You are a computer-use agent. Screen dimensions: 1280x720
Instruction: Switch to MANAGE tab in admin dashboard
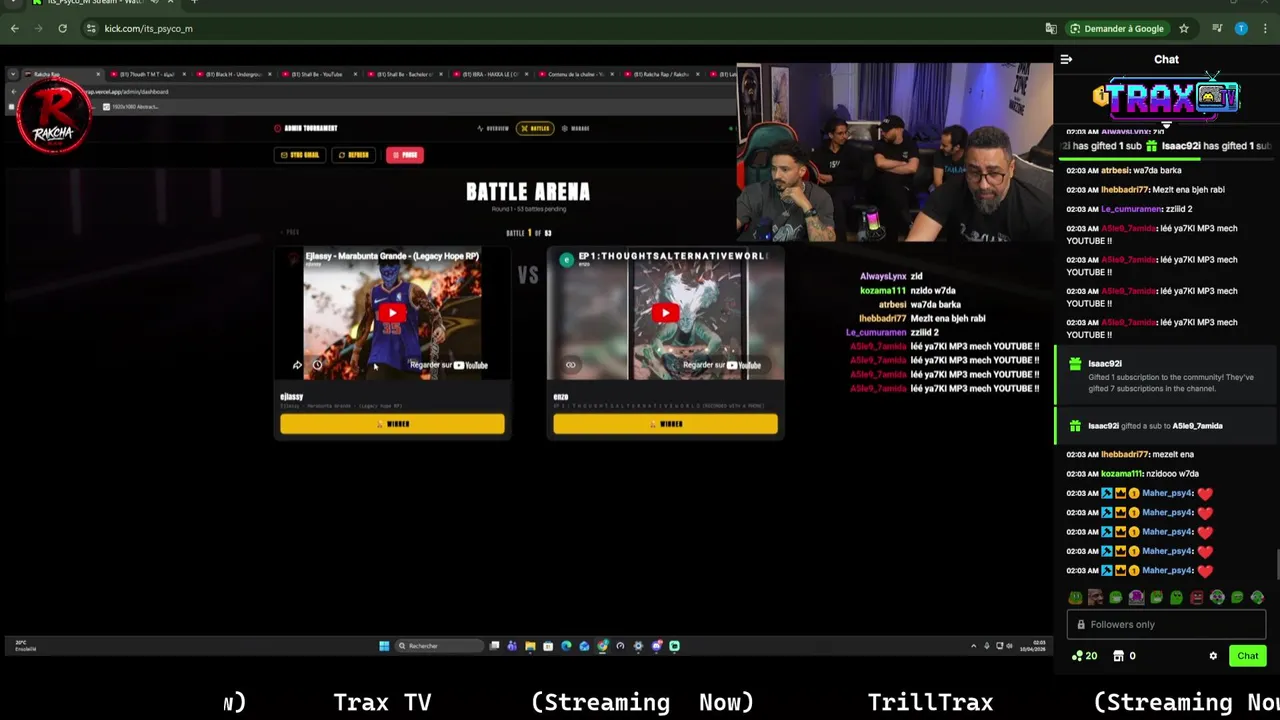575,128
